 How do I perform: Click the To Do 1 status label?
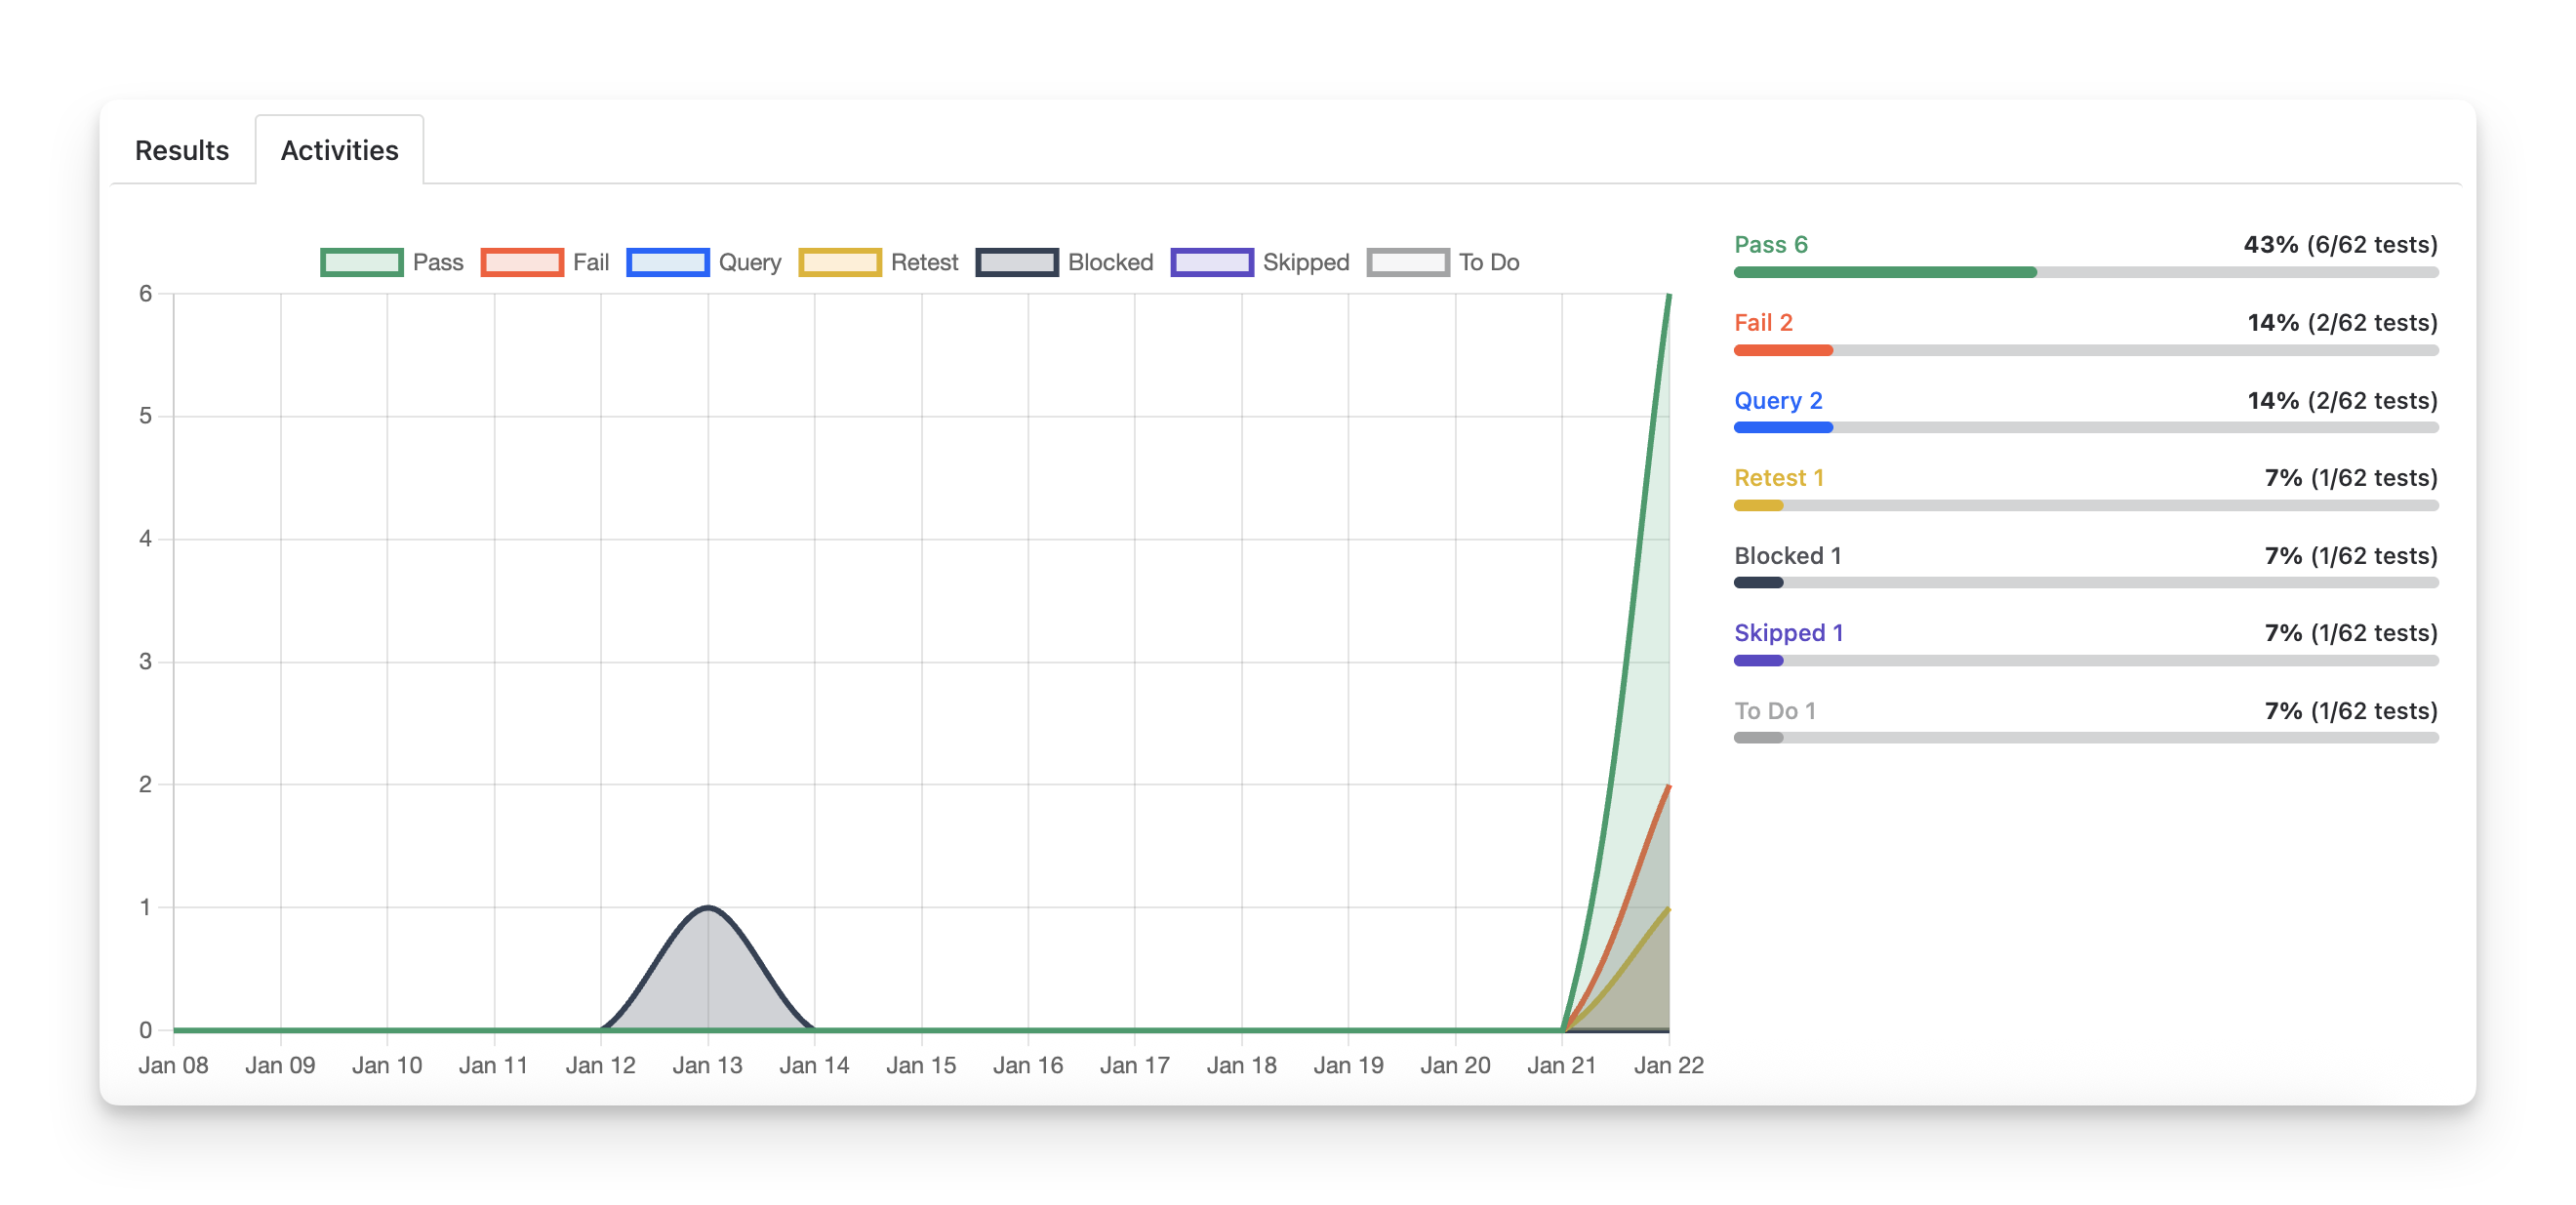pyautogui.click(x=1774, y=711)
